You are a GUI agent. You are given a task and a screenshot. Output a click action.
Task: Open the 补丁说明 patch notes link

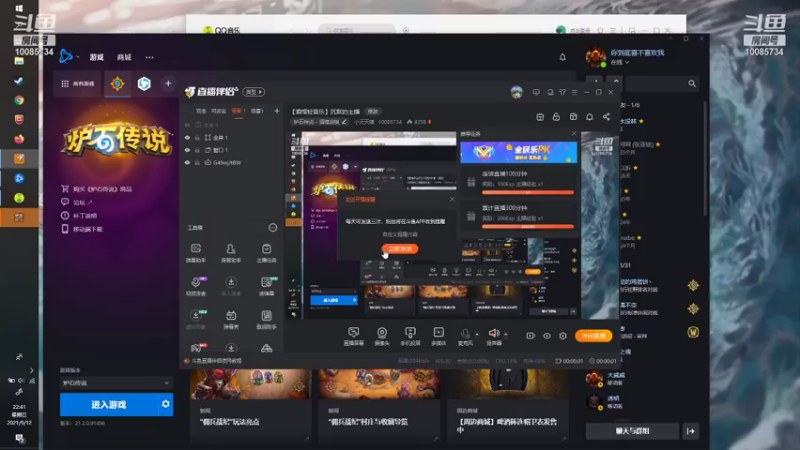(x=80, y=216)
